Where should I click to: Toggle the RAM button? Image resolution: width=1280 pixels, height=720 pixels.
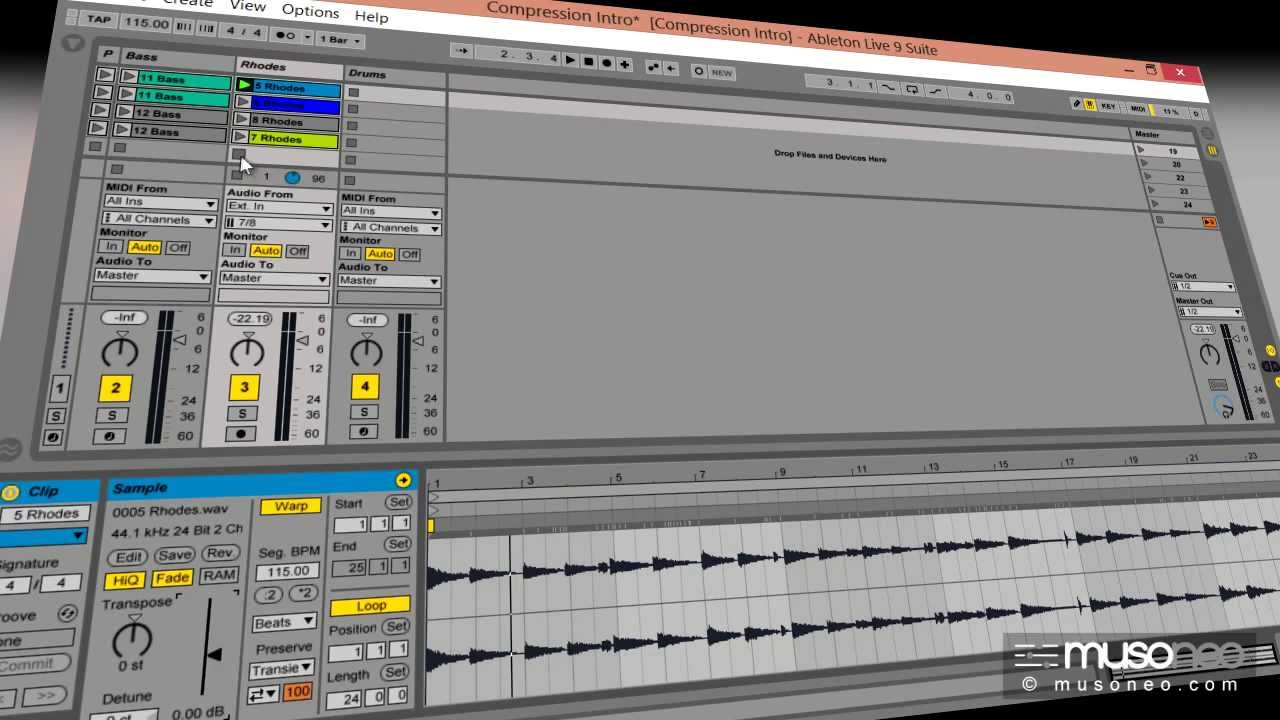[x=218, y=575]
